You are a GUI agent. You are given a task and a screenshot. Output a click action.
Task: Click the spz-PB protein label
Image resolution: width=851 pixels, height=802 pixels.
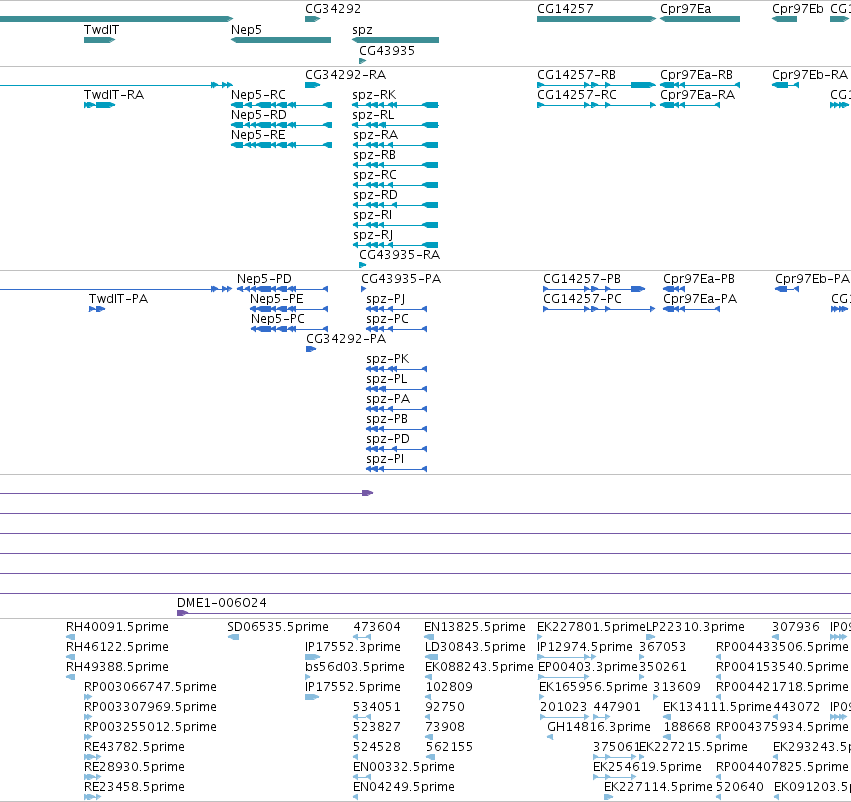[x=387, y=419]
